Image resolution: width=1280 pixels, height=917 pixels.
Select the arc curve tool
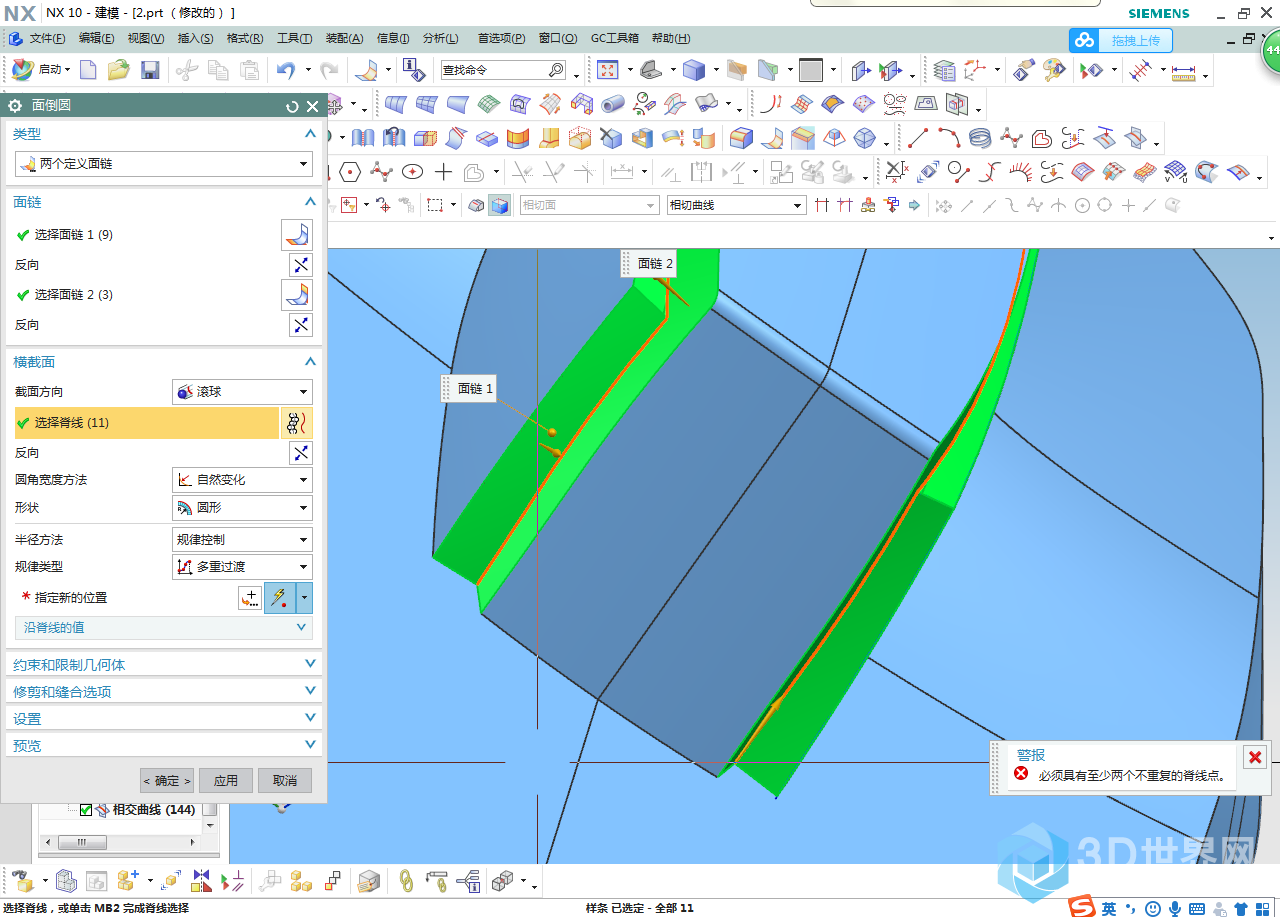(x=949, y=137)
